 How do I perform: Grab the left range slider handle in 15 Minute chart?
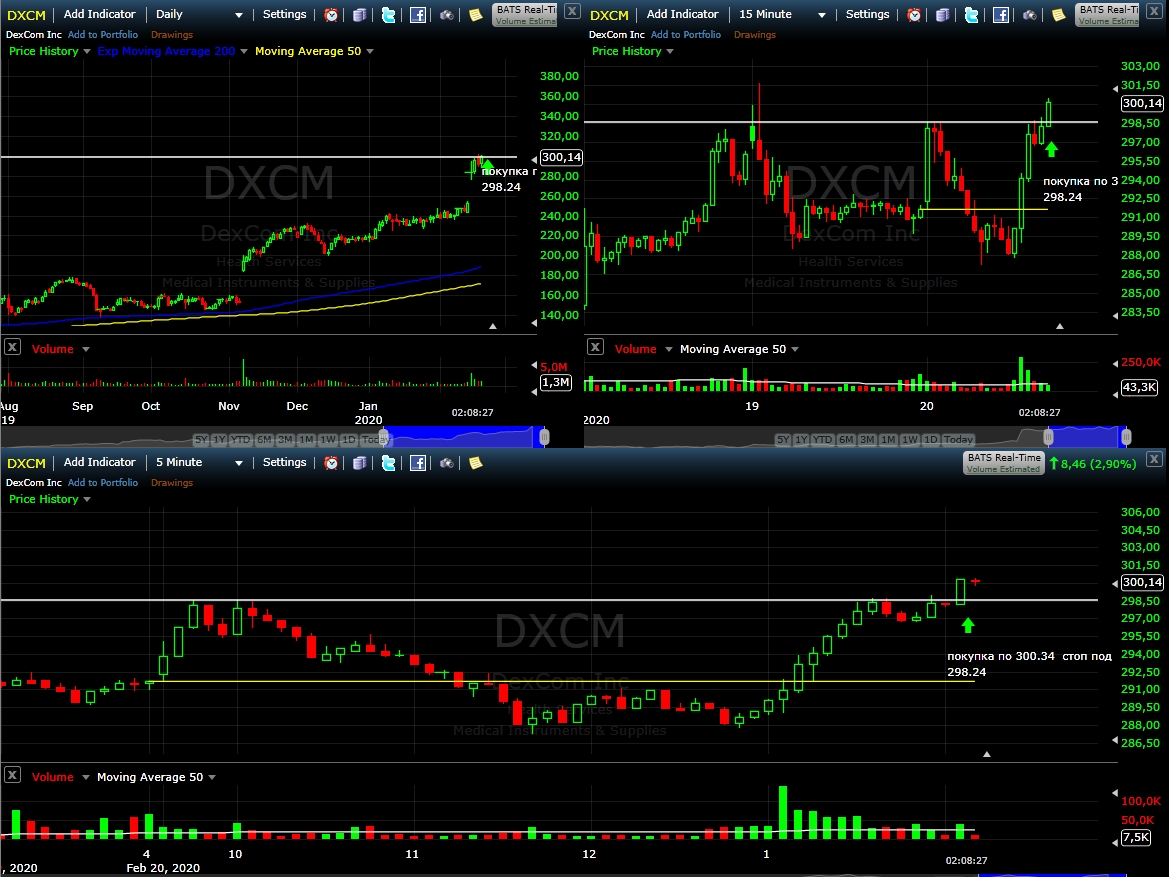pyautogui.click(x=1048, y=437)
